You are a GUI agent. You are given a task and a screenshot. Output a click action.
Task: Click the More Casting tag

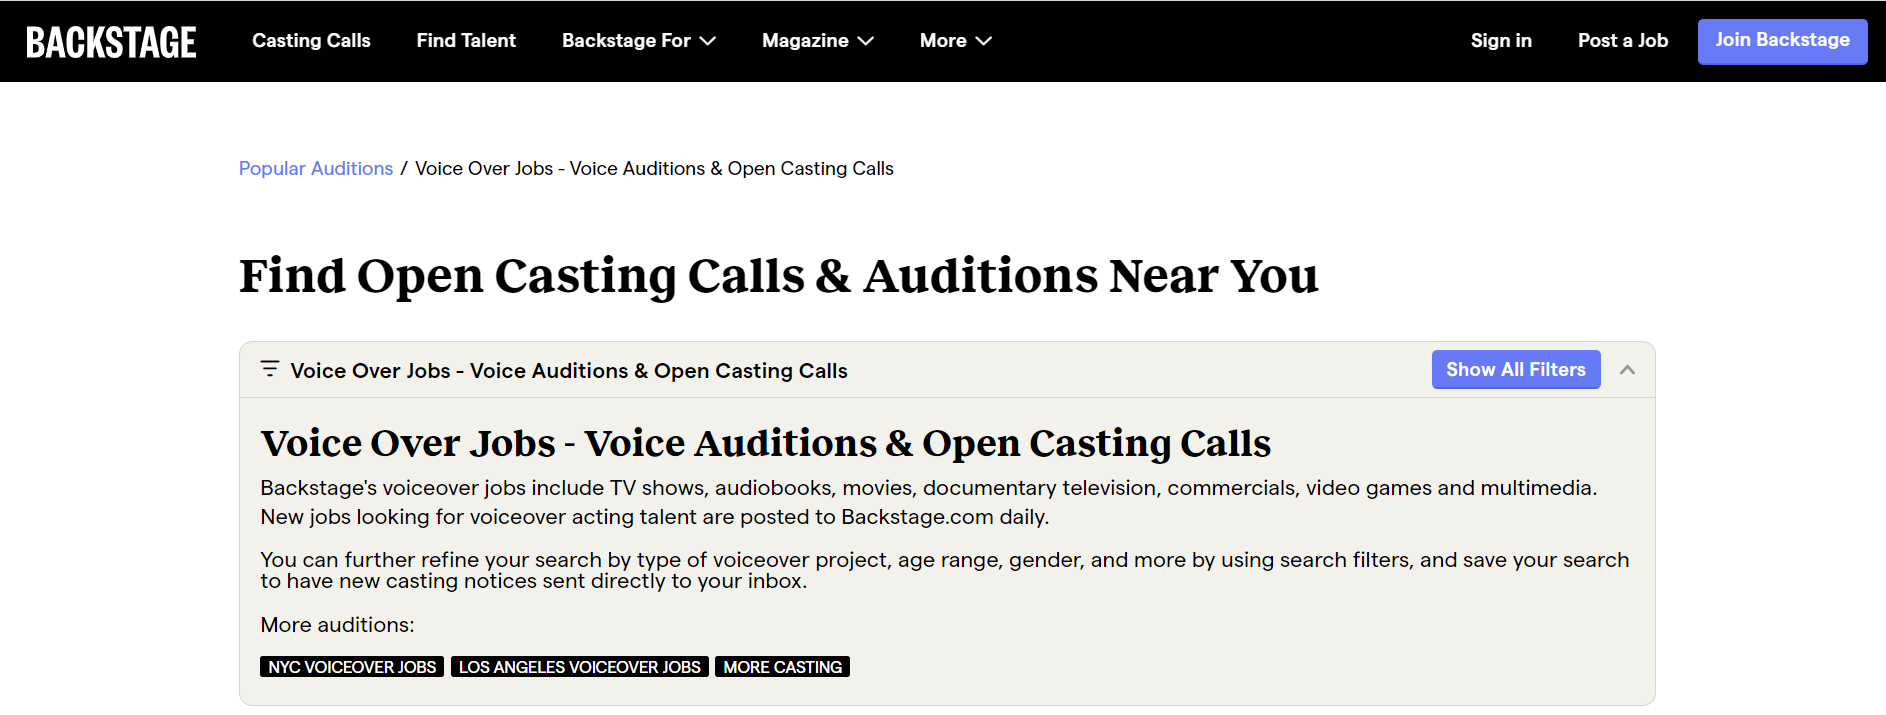click(x=783, y=667)
